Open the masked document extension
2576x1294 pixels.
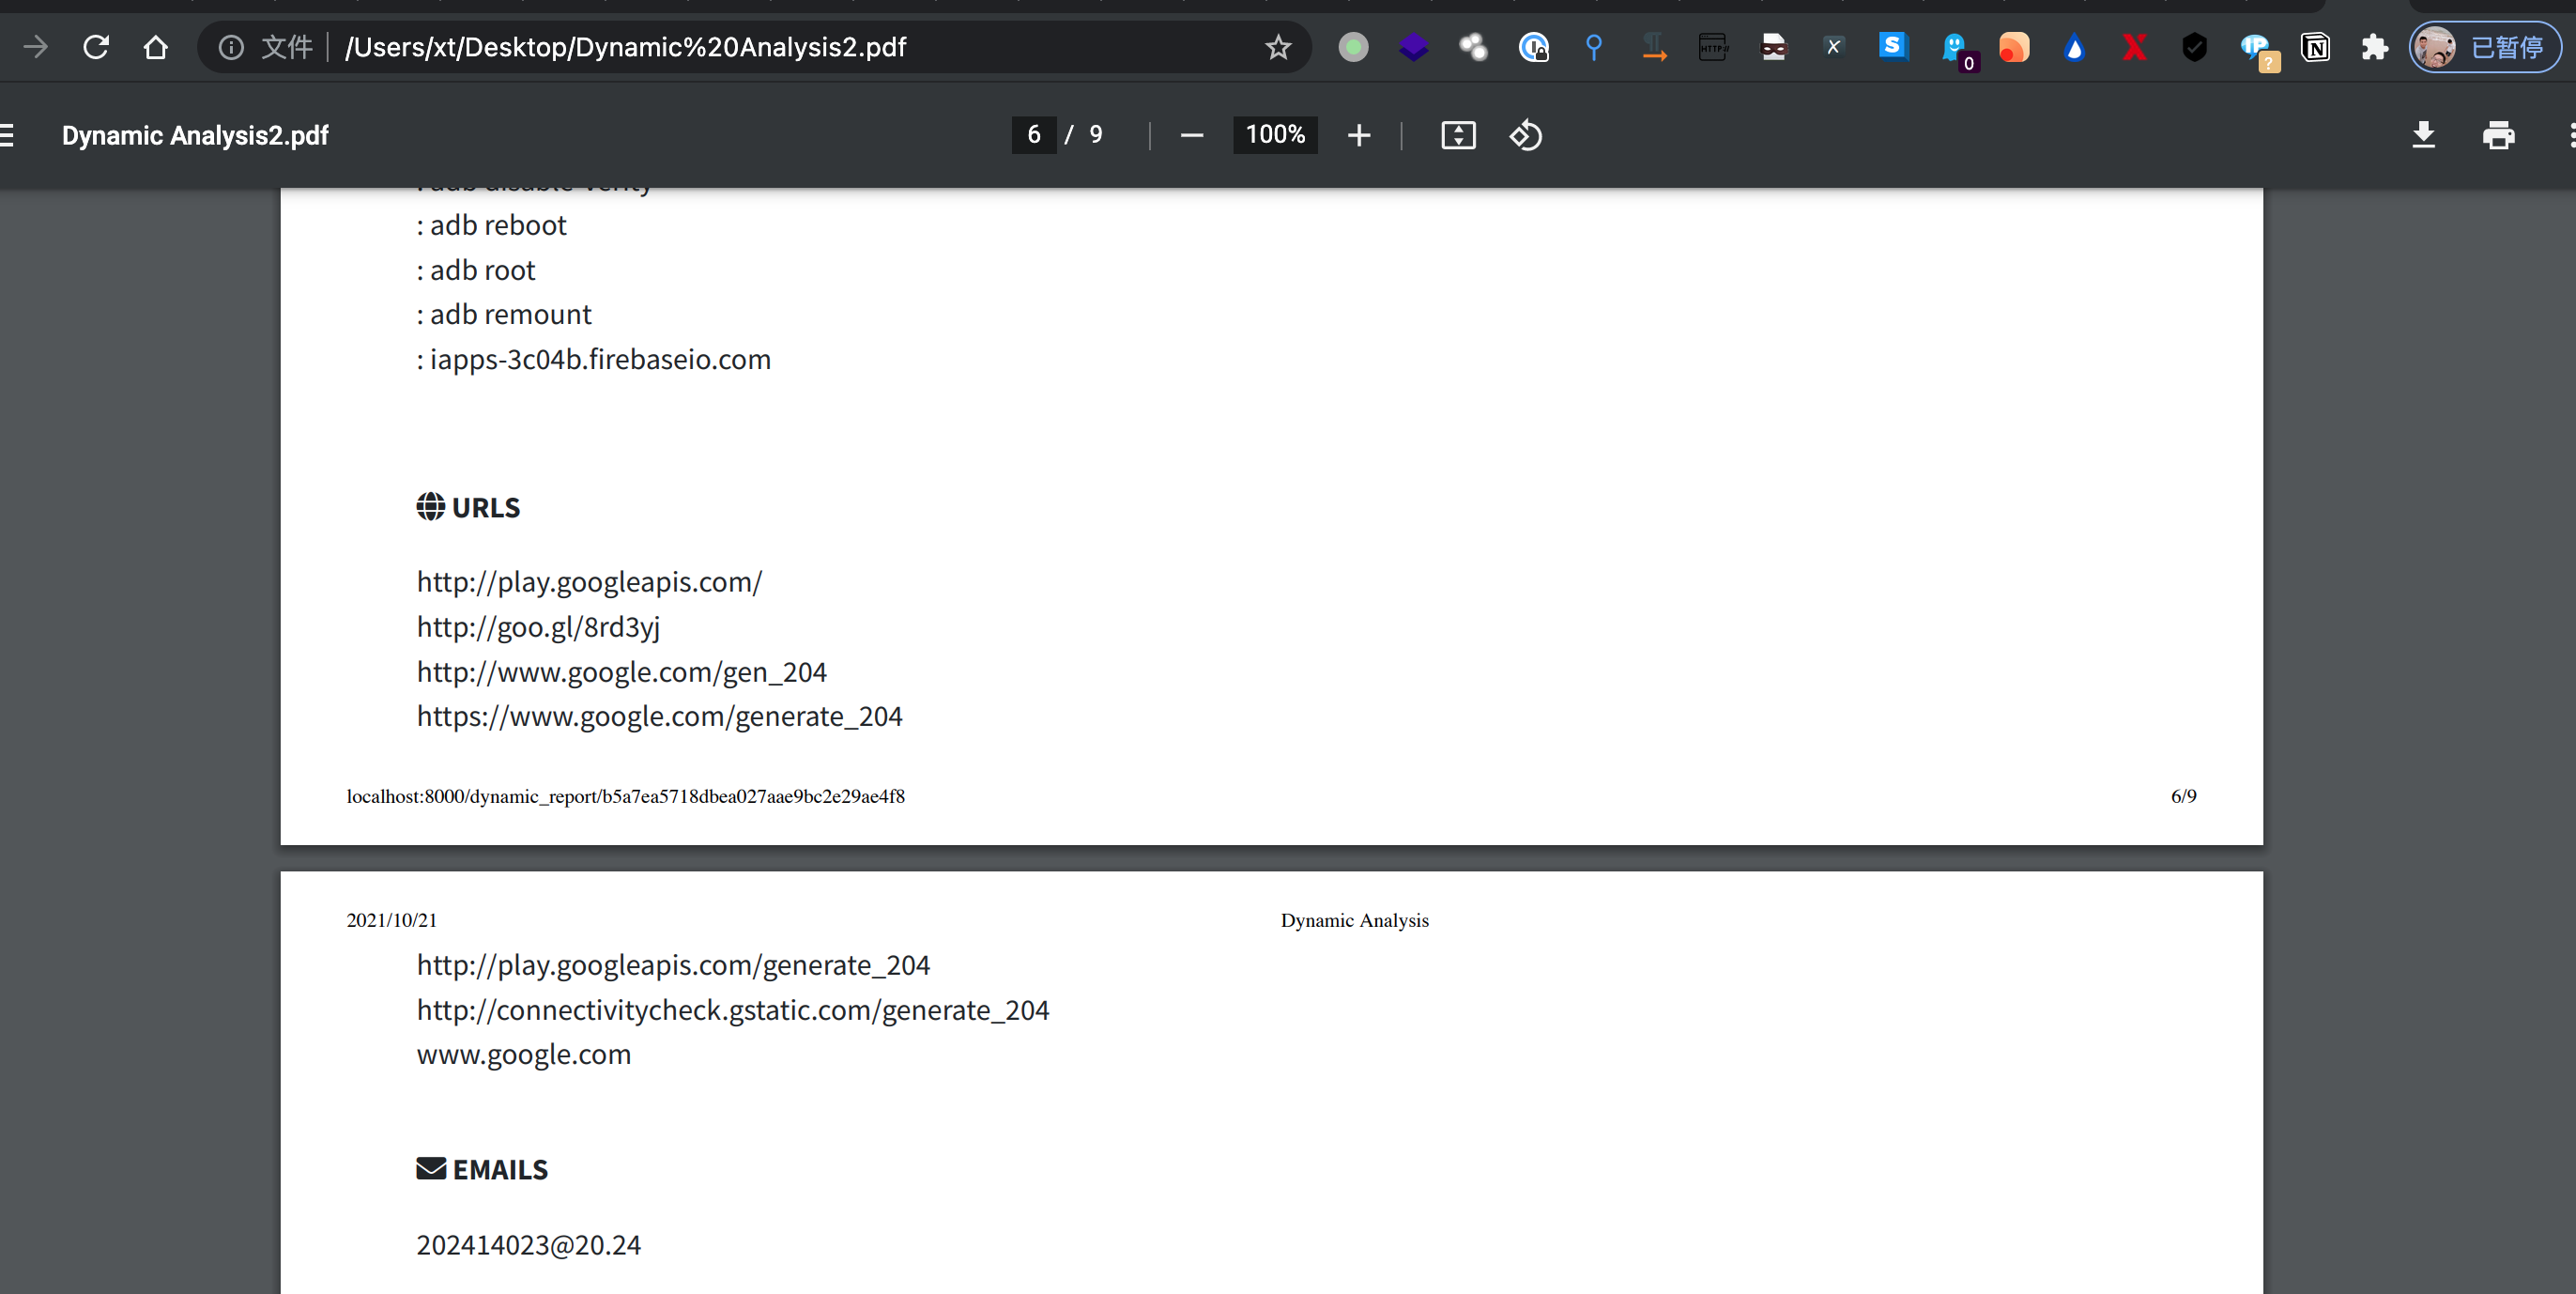click(1773, 47)
